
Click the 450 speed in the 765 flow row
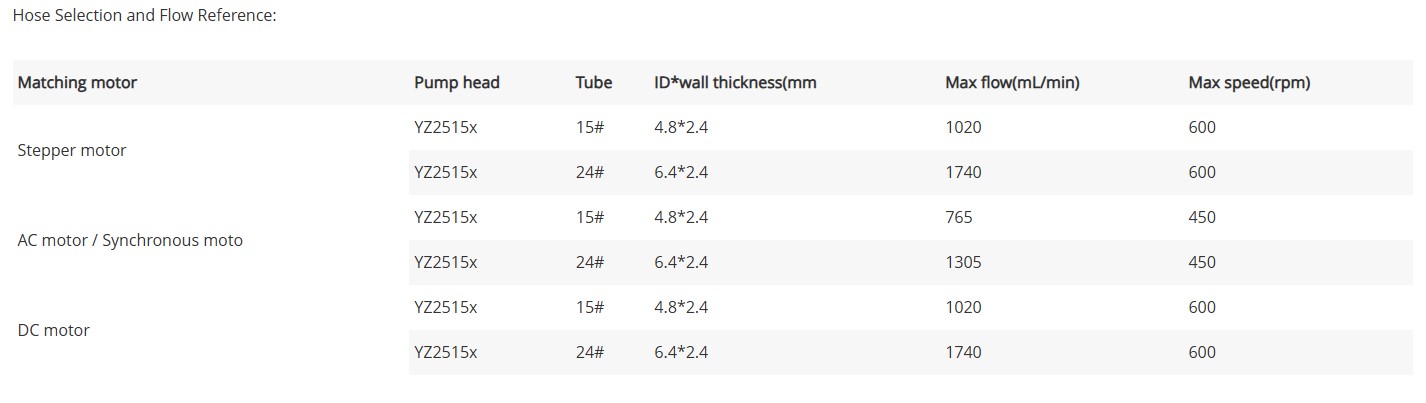pyautogui.click(x=1202, y=217)
